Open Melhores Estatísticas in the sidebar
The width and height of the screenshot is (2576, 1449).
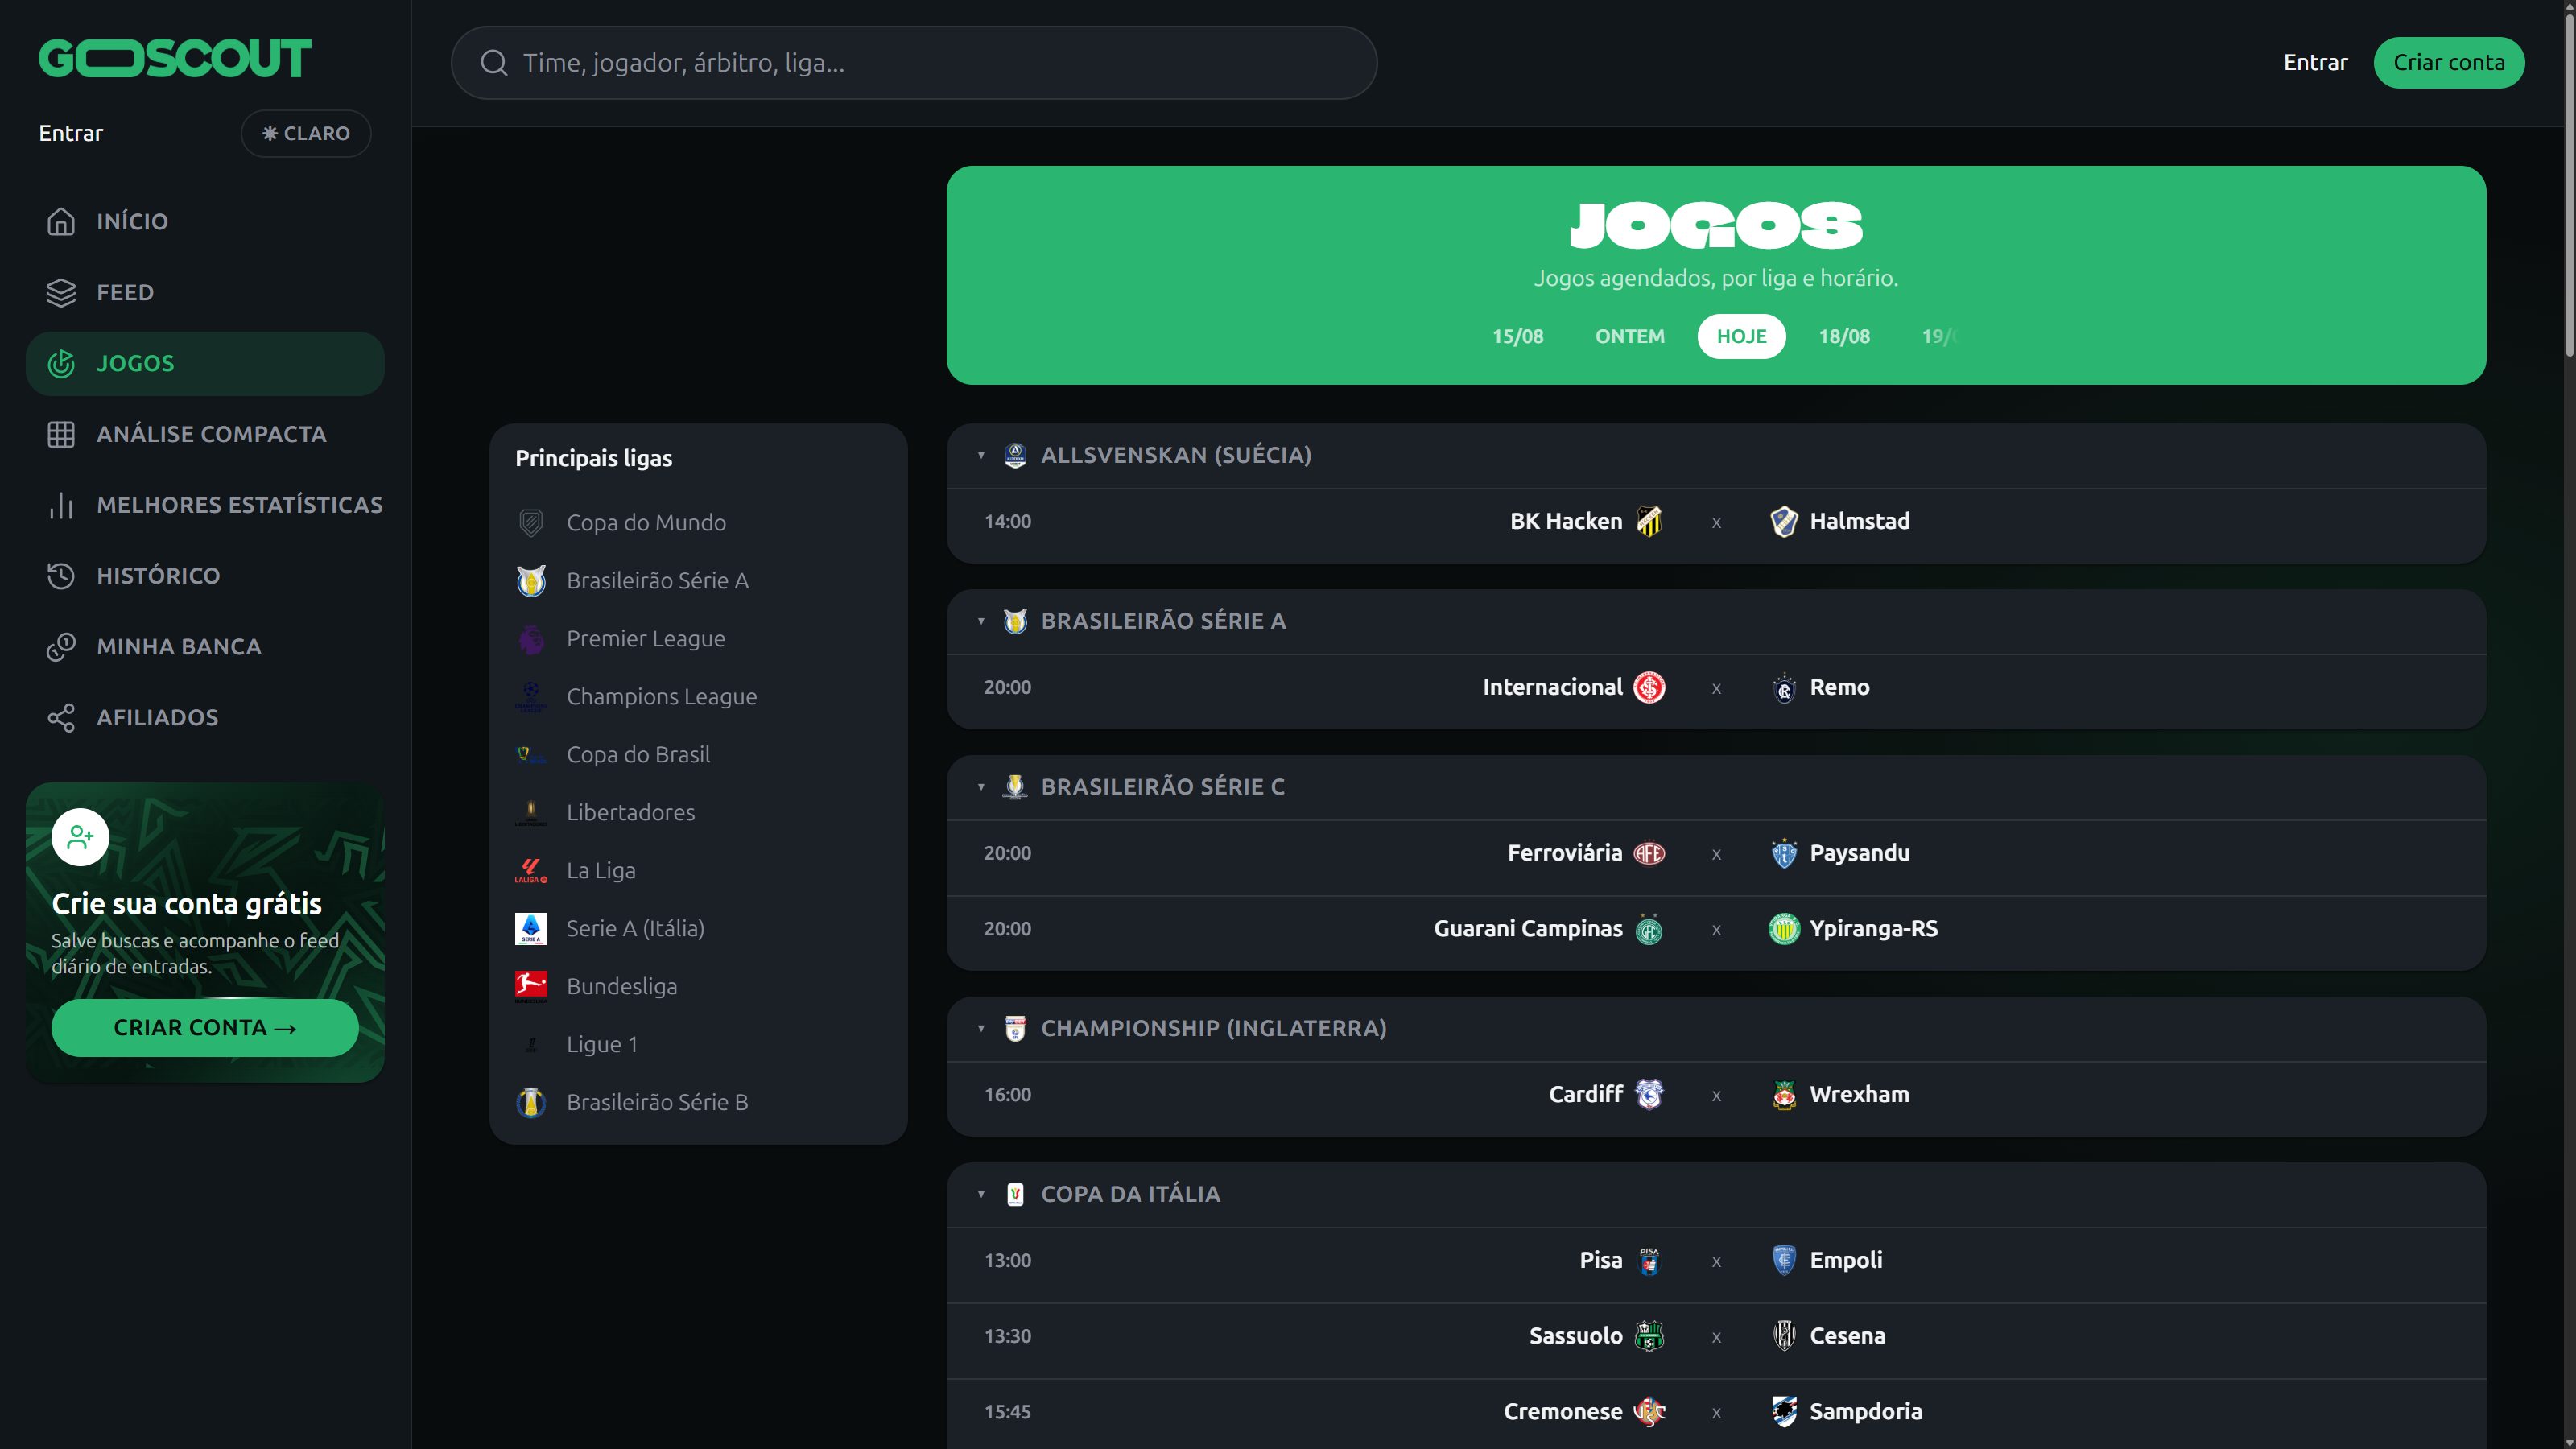pos(205,505)
